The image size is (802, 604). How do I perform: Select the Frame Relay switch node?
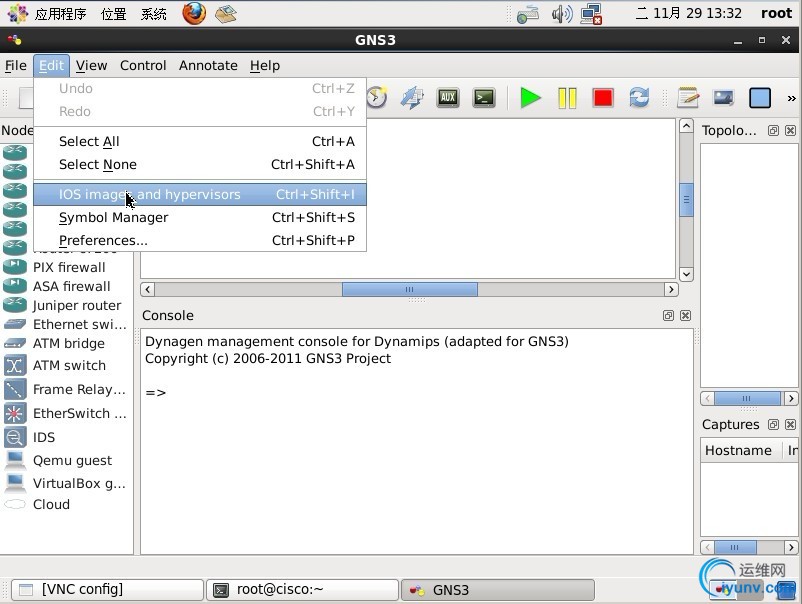(x=65, y=389)
